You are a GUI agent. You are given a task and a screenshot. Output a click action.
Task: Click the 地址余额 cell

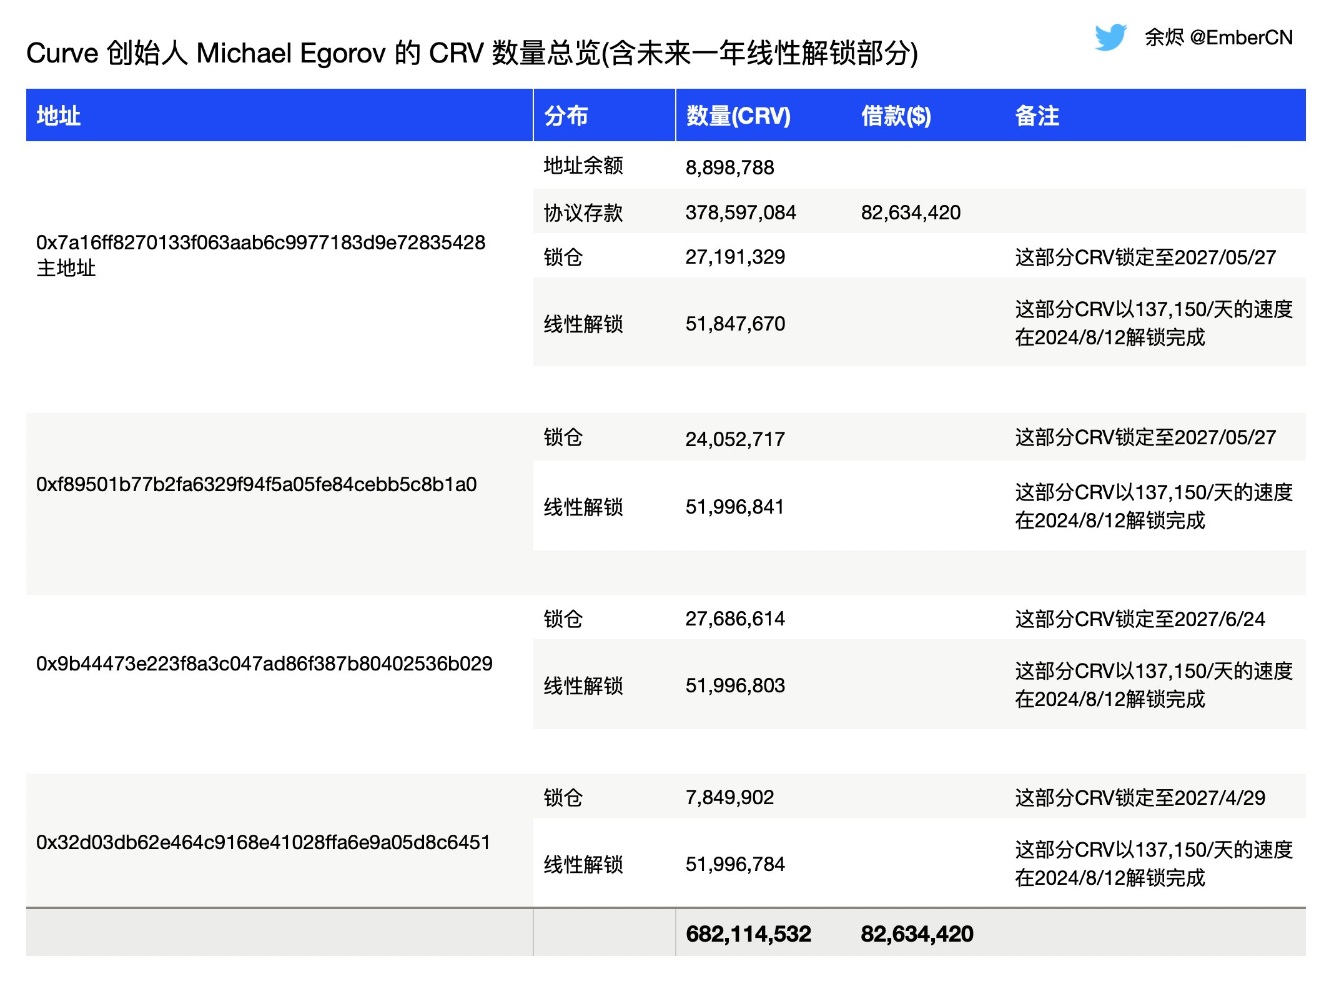pyautogui.click(x=583, y=166)
